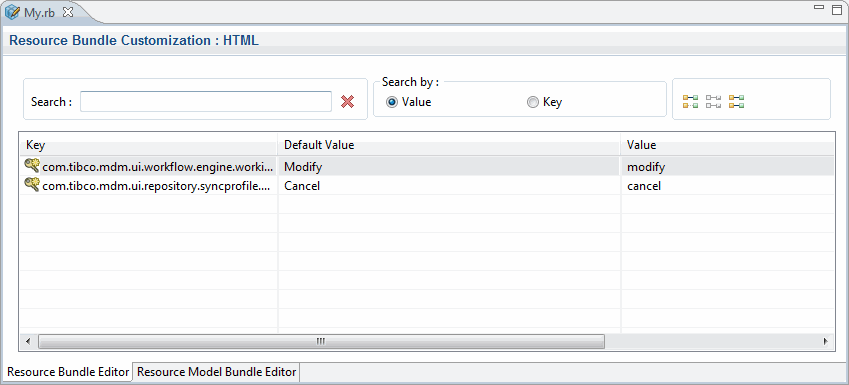The height and width of the screenshot is (385, 849).
Task: Click the grayed-out middle mapping icon
Action: [x=713, y=101]
